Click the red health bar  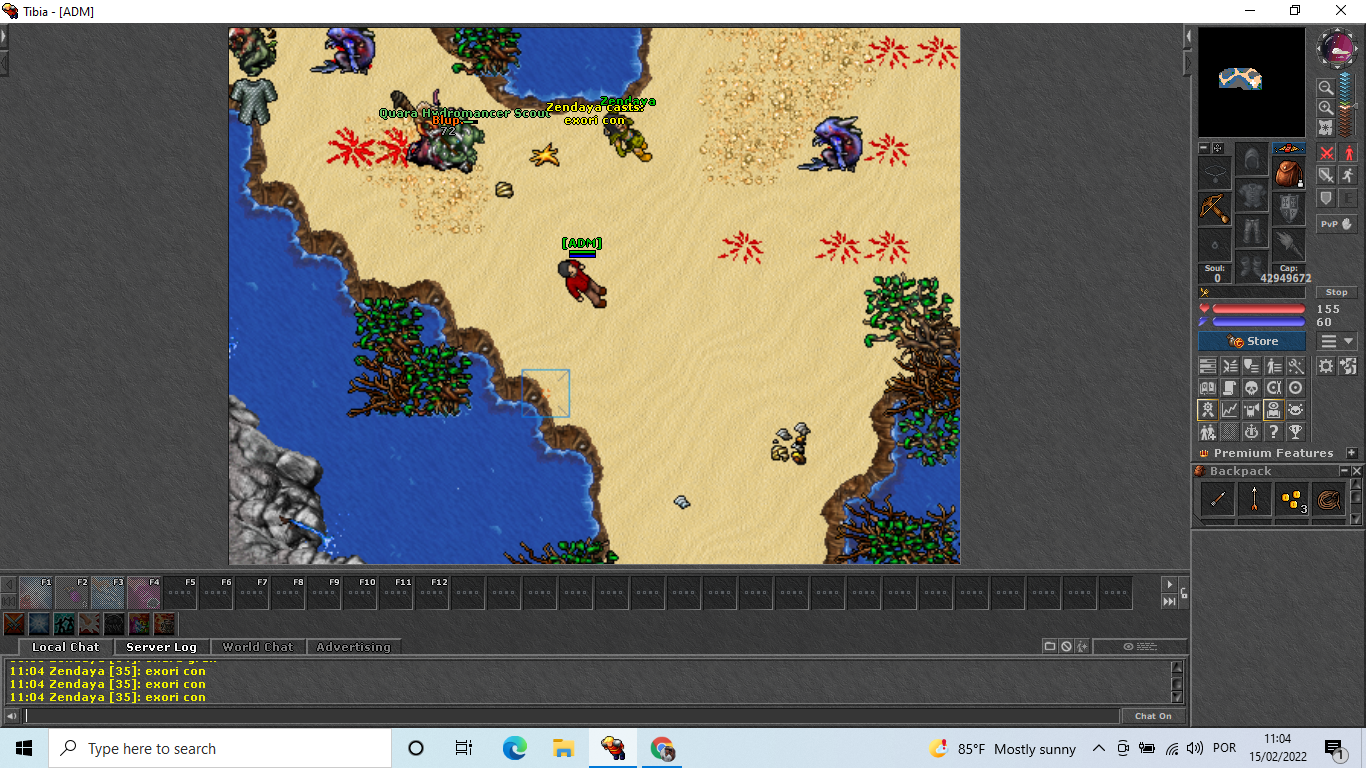pyautogui.click(x=1259, y=309)
